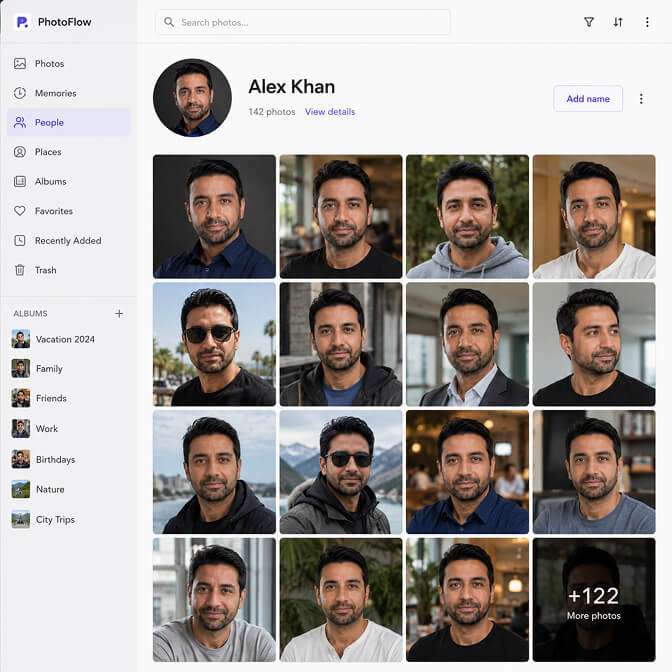Click the Recently Added icon
672x672 pixels.
click(20, 240)
